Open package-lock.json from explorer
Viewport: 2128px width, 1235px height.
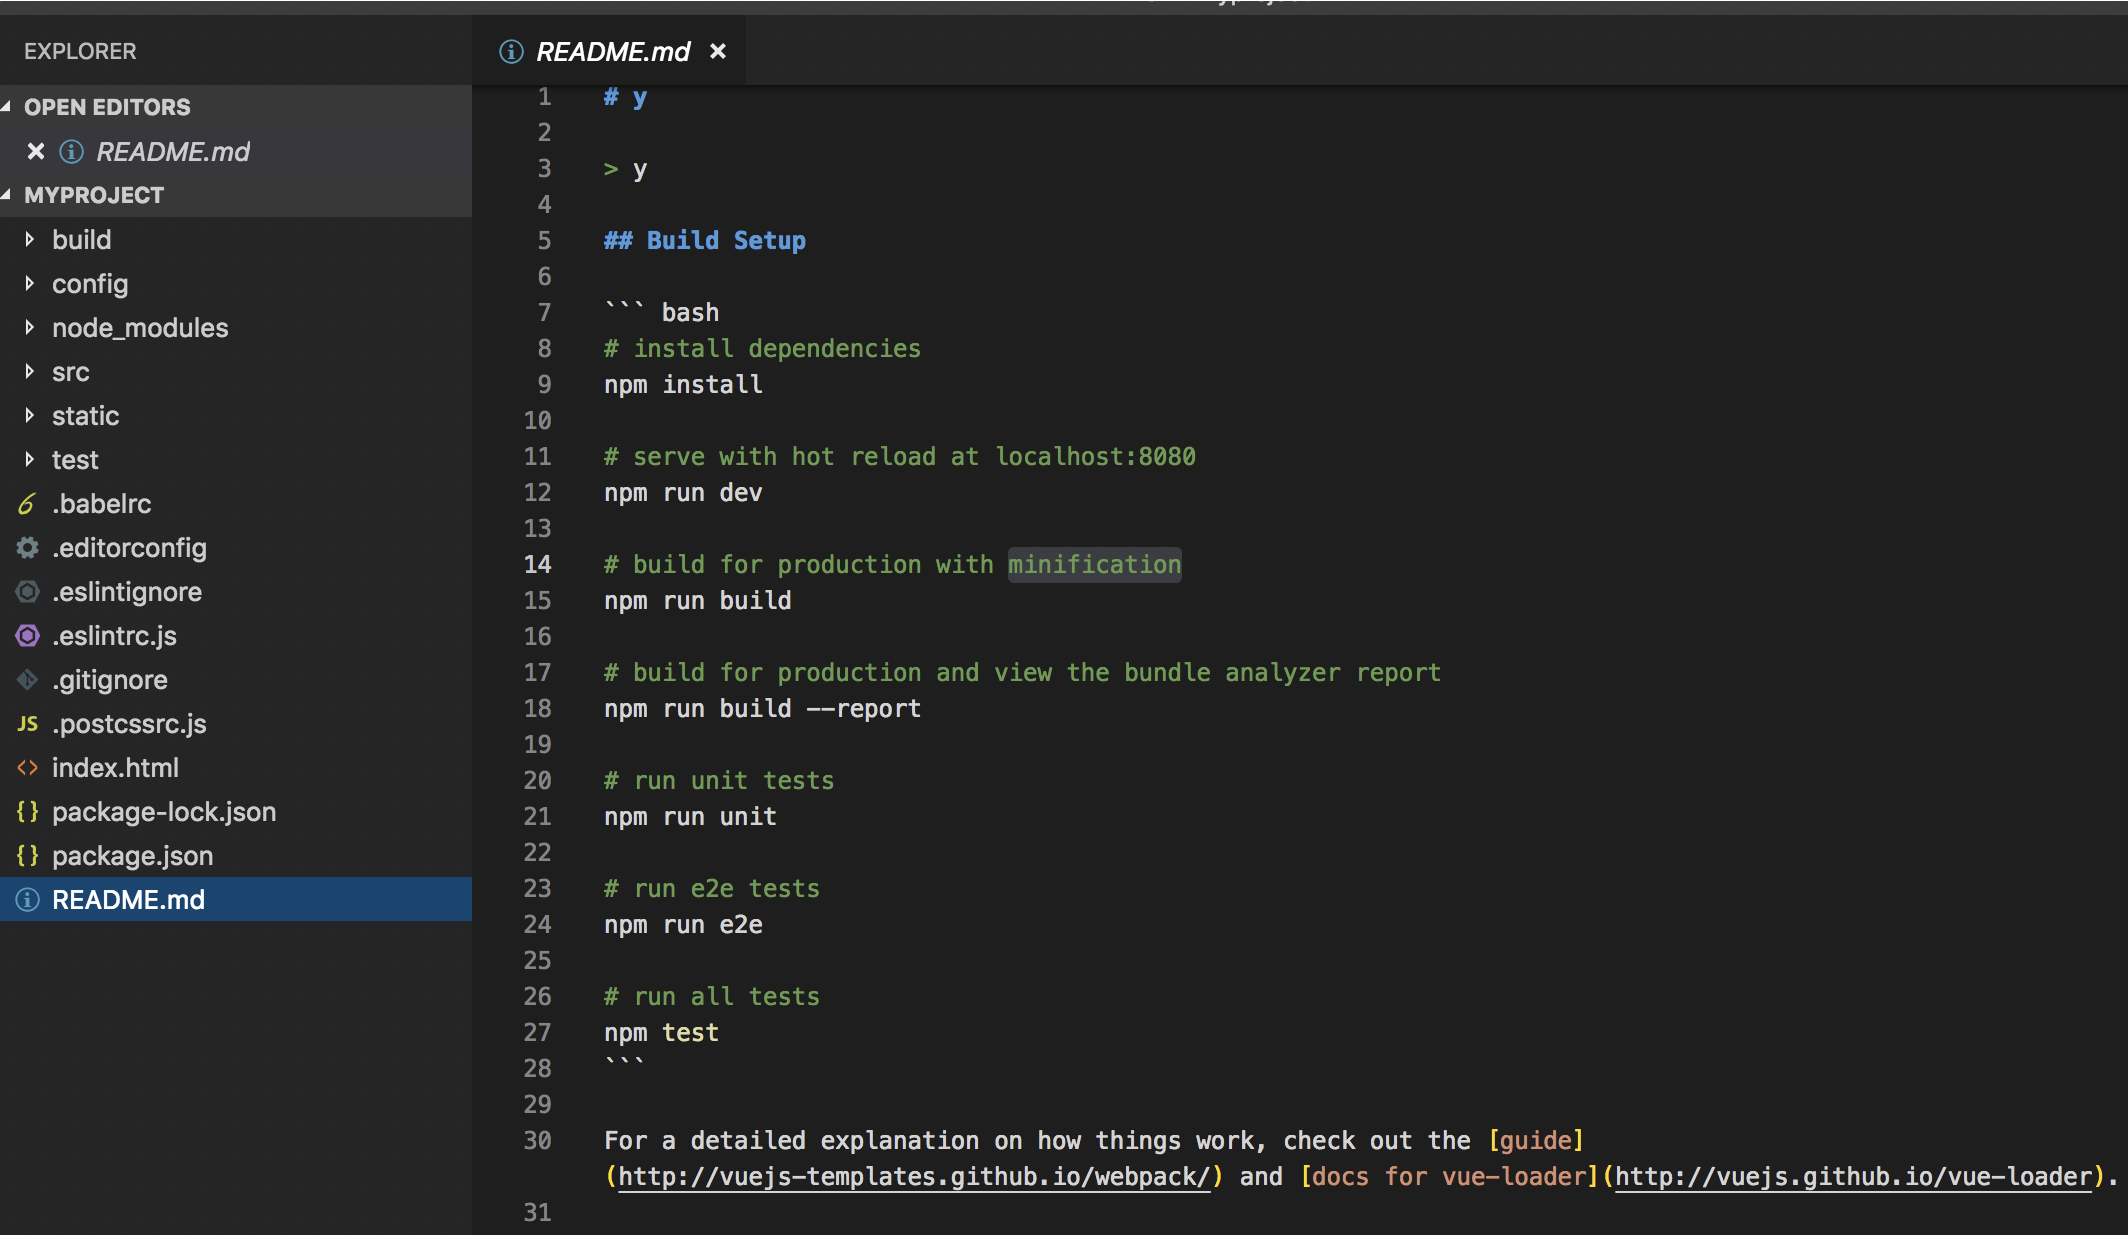[164, 812]
